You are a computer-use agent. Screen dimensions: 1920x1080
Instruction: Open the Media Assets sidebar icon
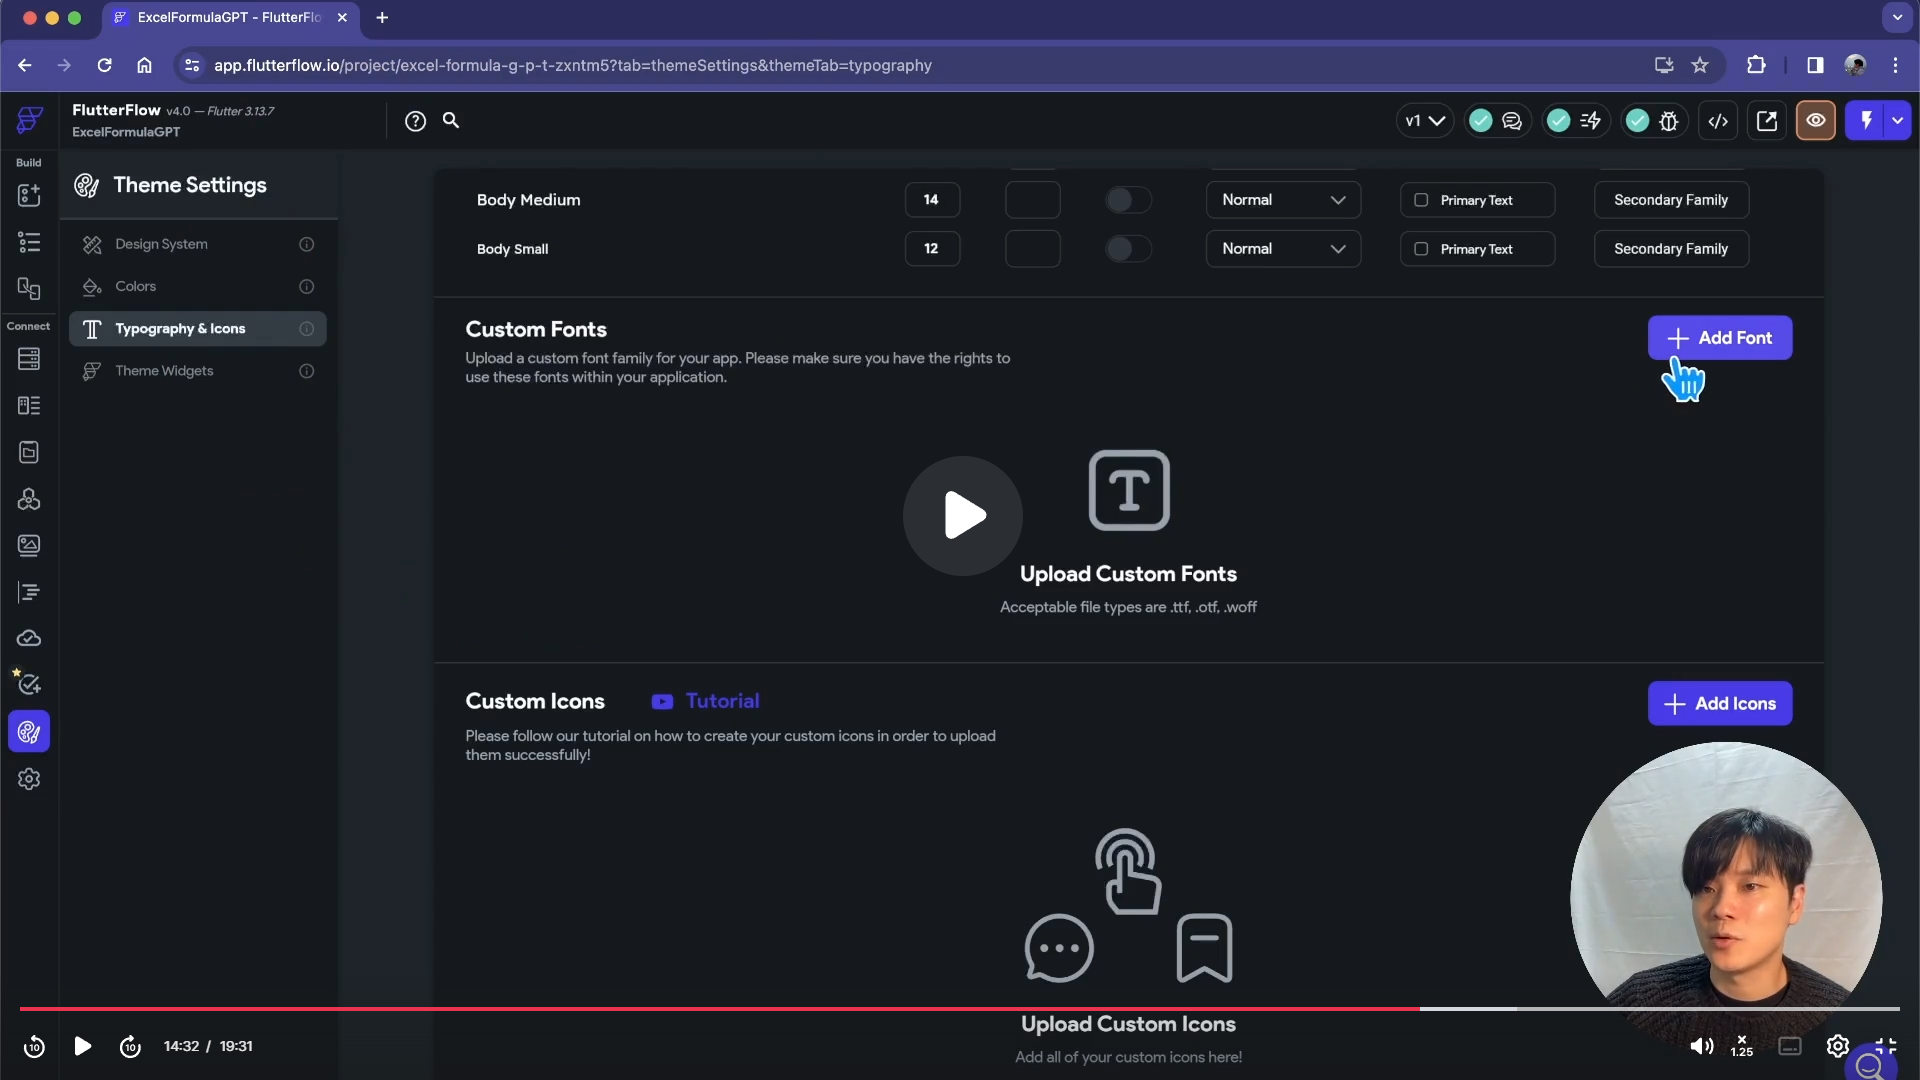(29, 545)
